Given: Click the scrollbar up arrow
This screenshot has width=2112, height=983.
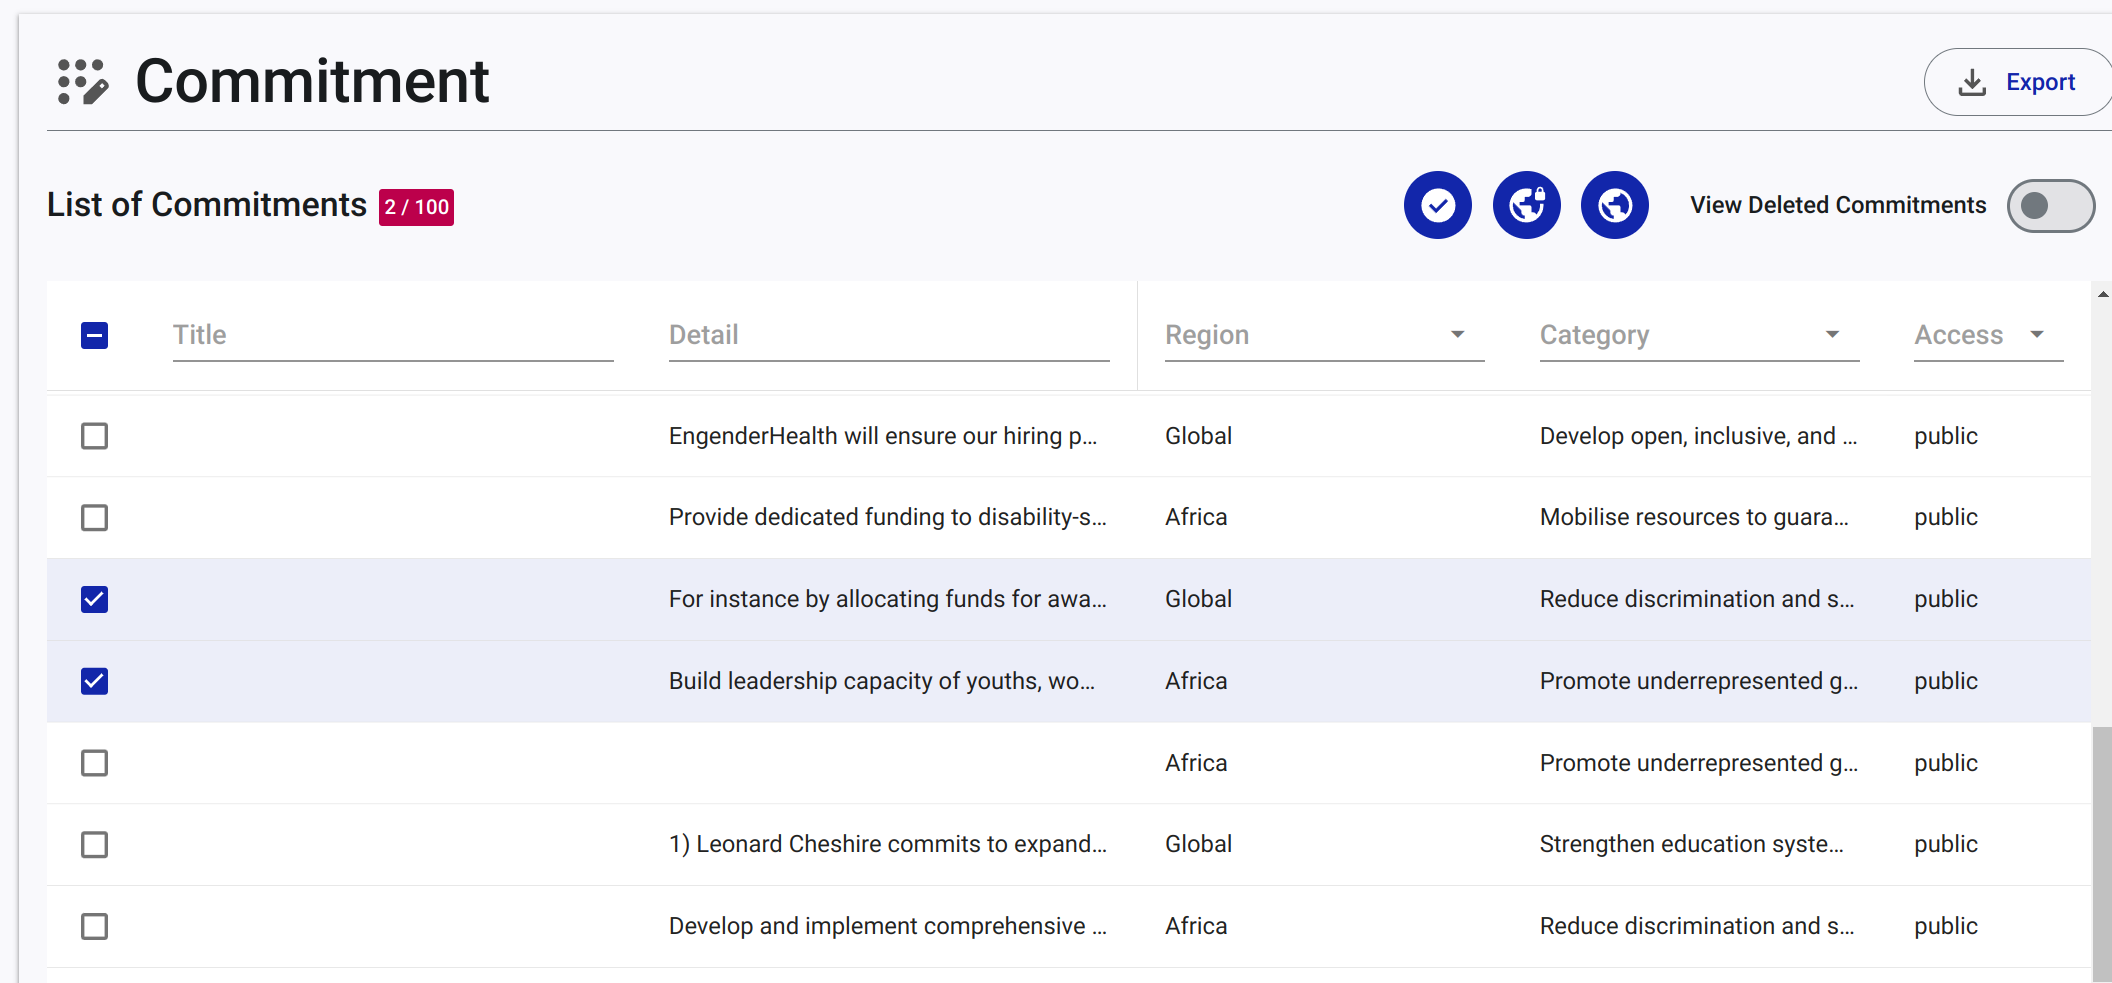Looking at the screenshot, I should 2102,295.
